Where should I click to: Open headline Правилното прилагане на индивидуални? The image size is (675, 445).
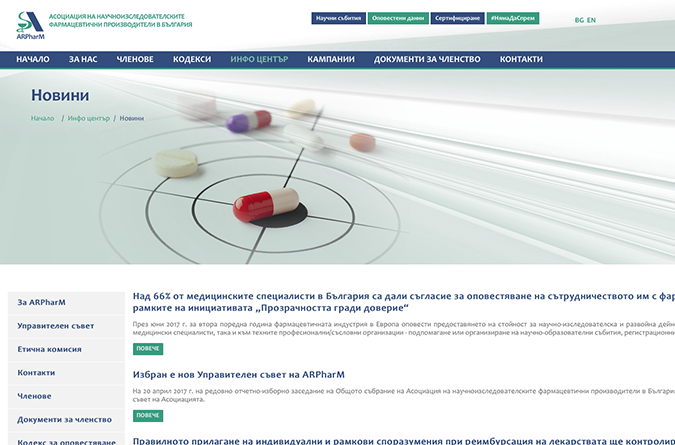pos(404,441)
